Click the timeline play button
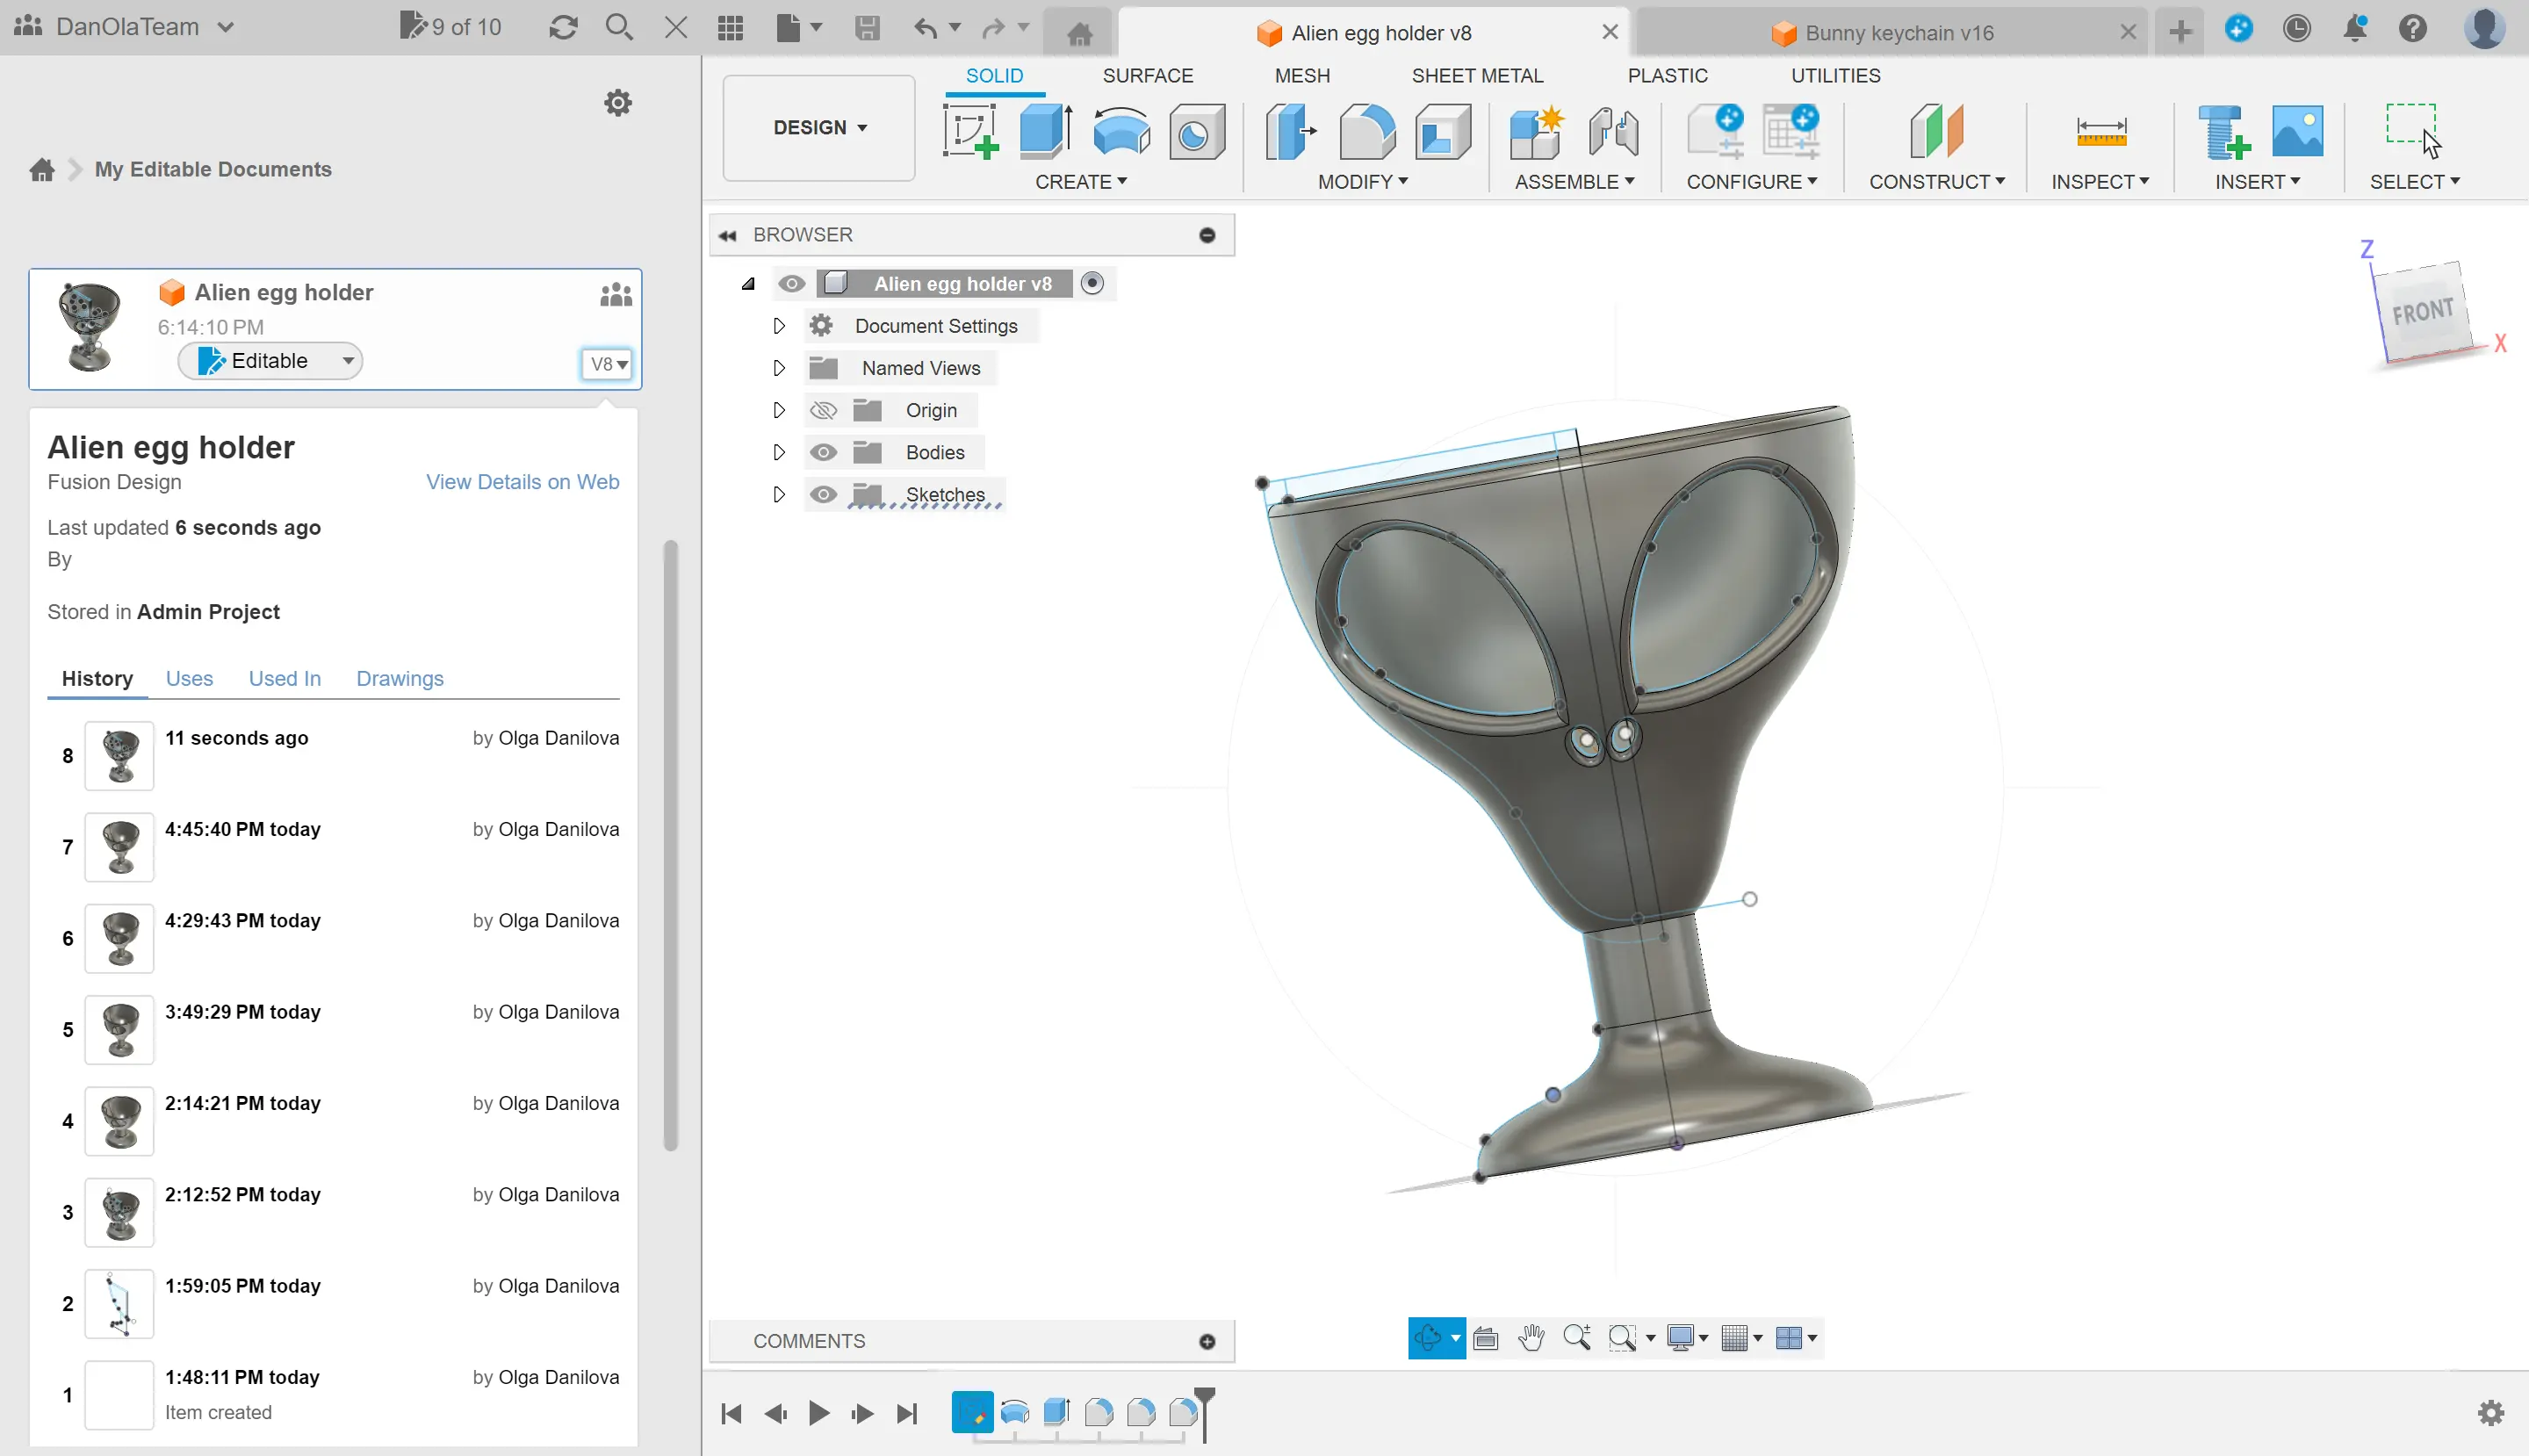This screenshot has width=2529, height=1456. 818,1413
